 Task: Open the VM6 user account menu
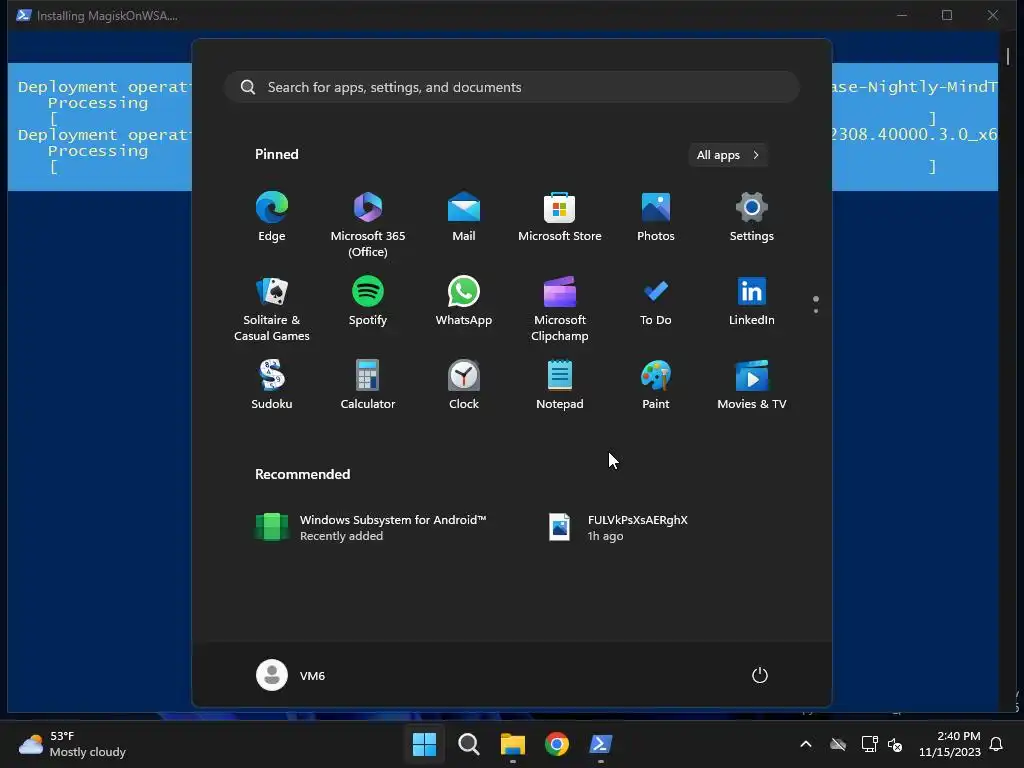(291, 675)
